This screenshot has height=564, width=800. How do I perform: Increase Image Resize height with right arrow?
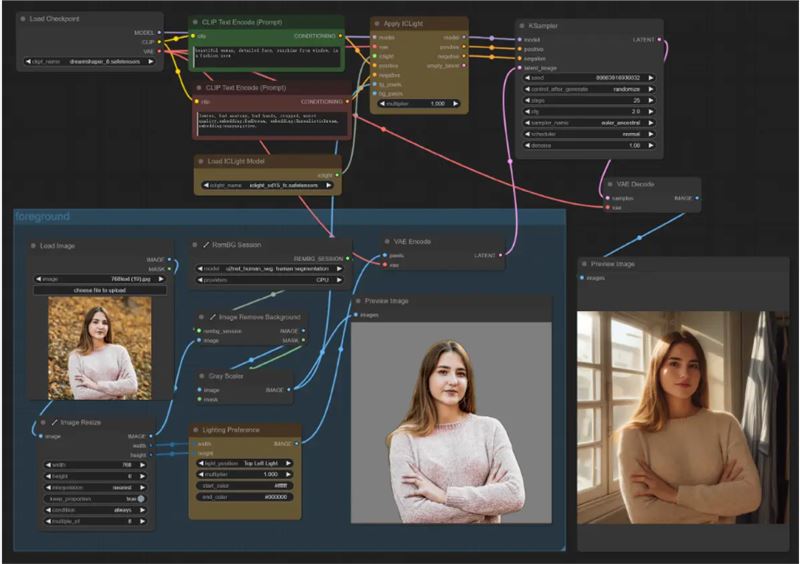[x=142, y=476]
